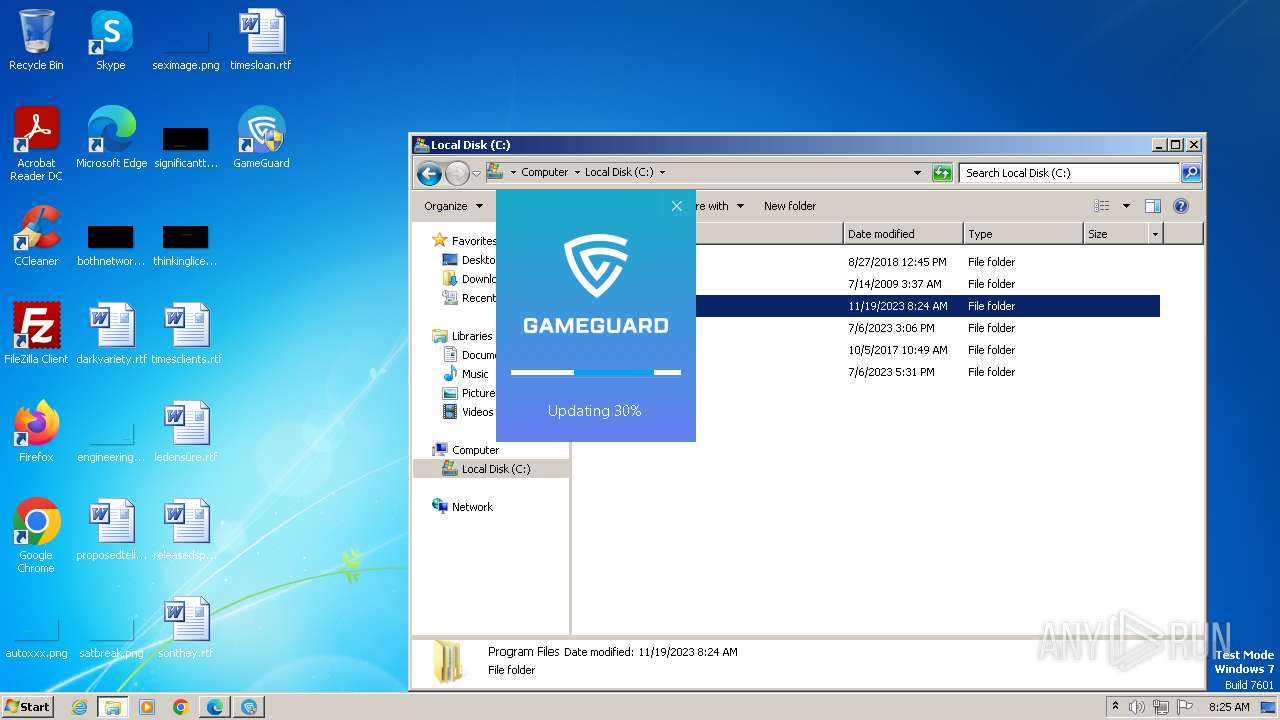
Task: Click the GameGuard update progress bar
Action: click(x=596, y=373)
